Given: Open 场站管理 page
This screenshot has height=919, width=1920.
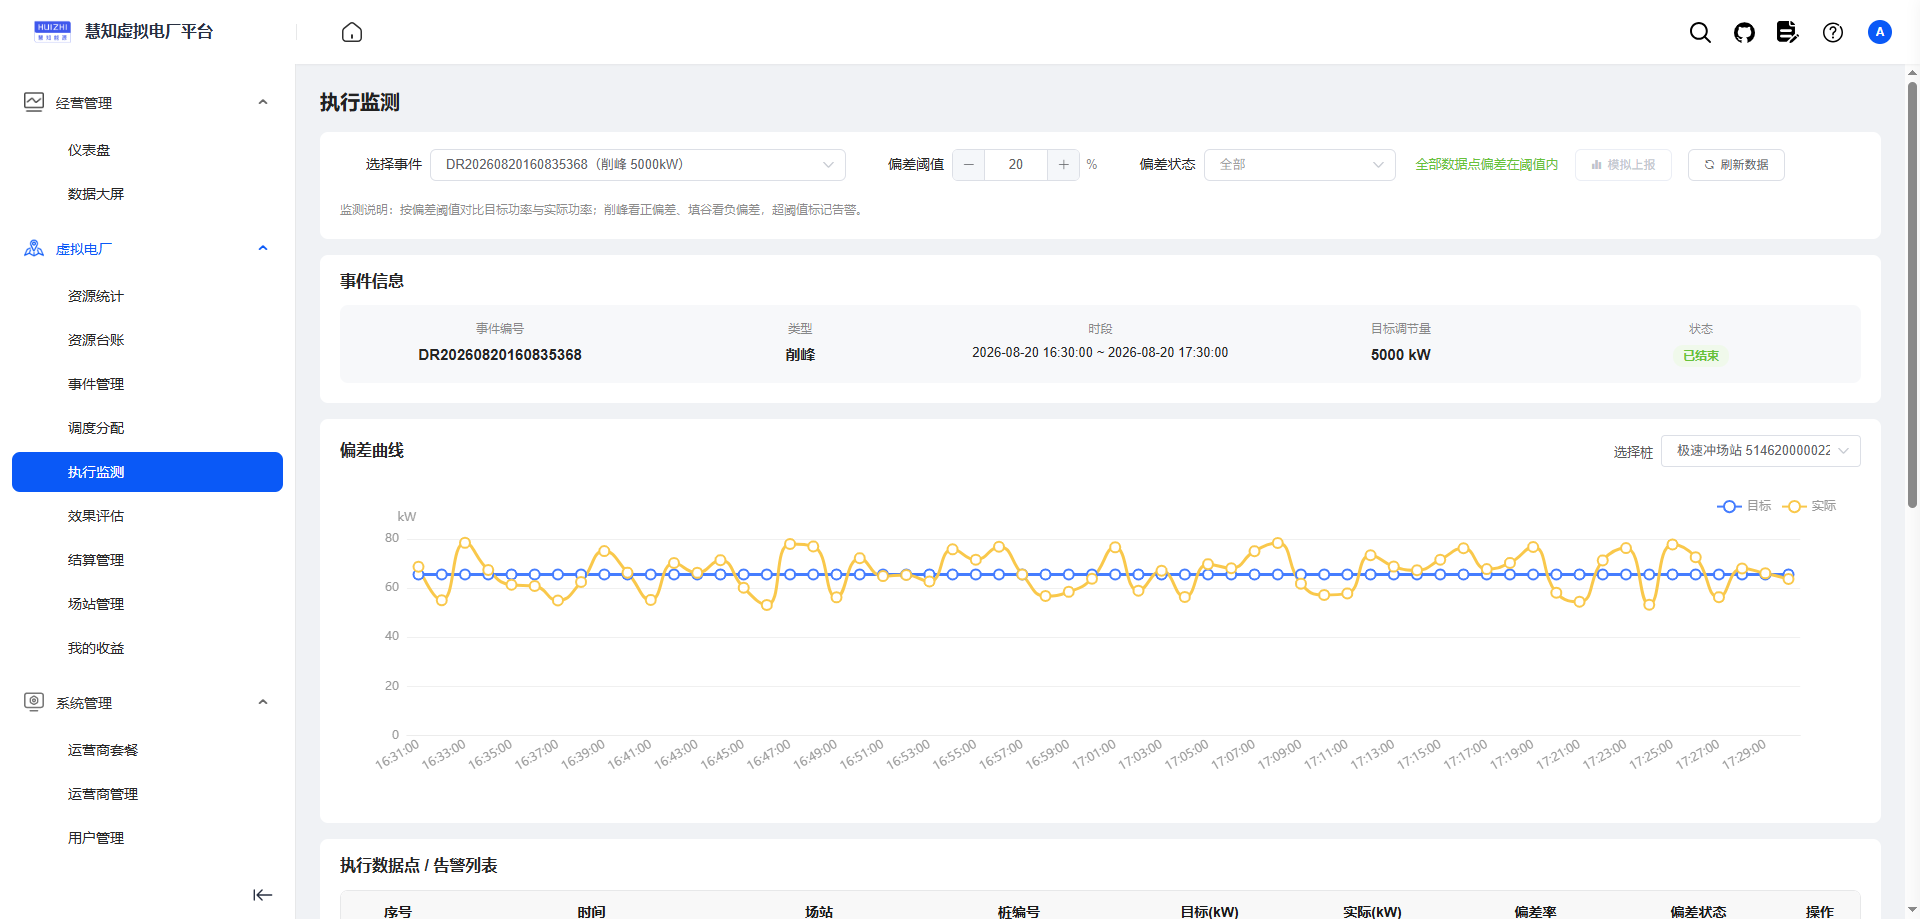Looking at the screenshot, I should tap(147, 604).
